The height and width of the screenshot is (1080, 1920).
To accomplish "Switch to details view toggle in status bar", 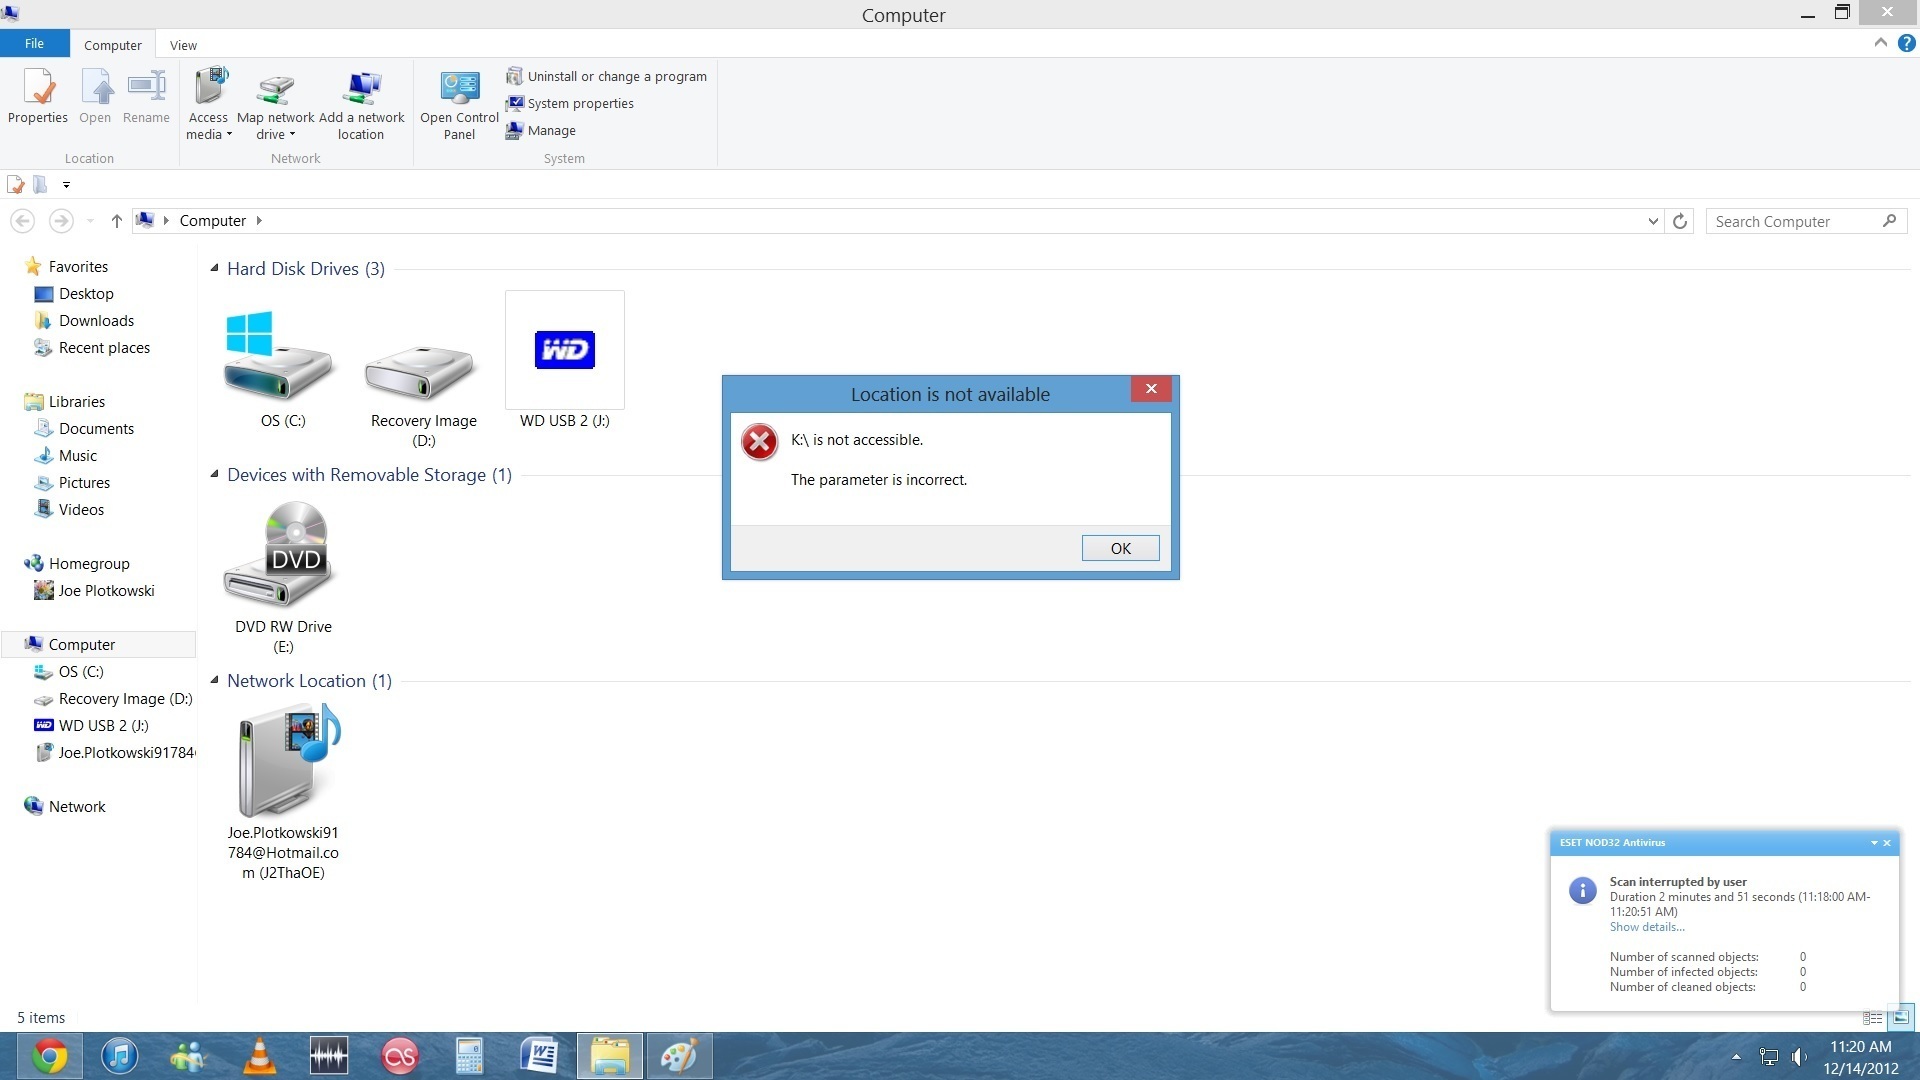I will 1872,1017.
